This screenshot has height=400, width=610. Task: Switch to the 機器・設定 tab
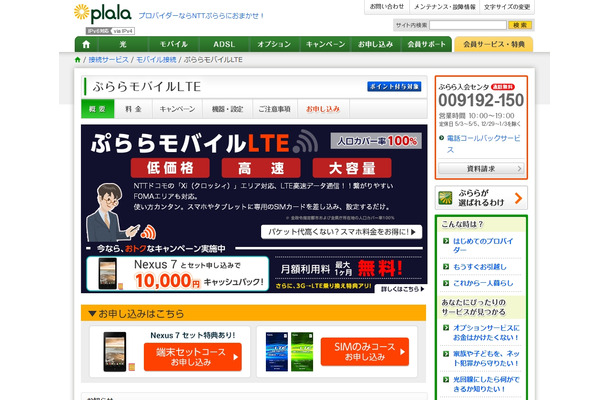pos(228,109)
